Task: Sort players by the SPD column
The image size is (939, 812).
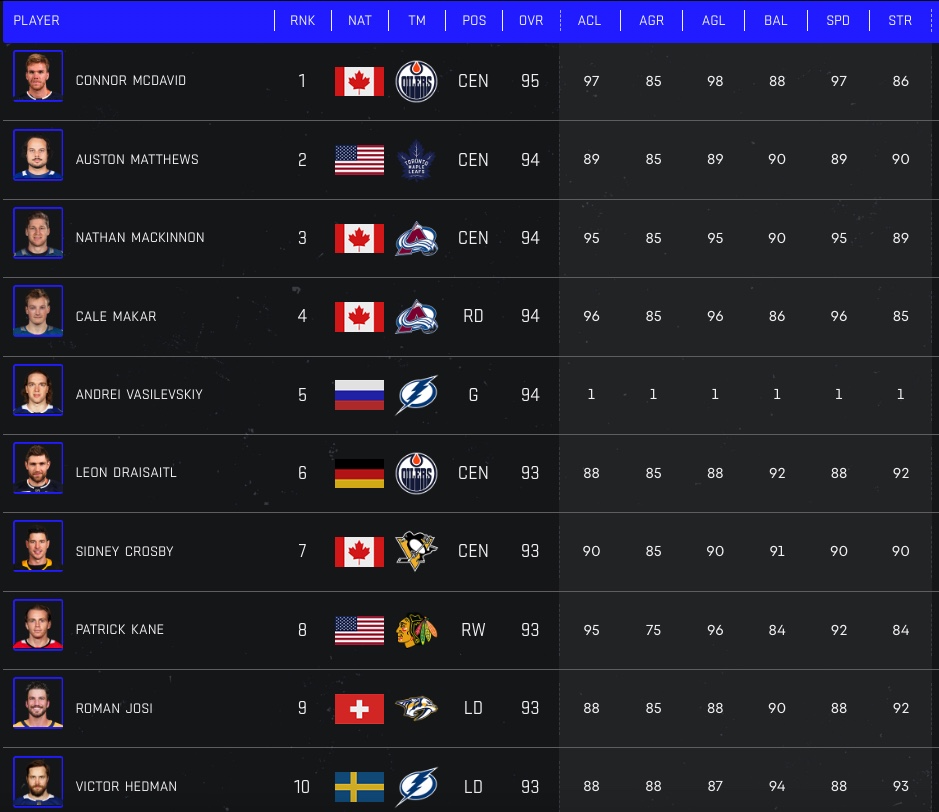Action: pyautogui.click(x=838, y=20)
